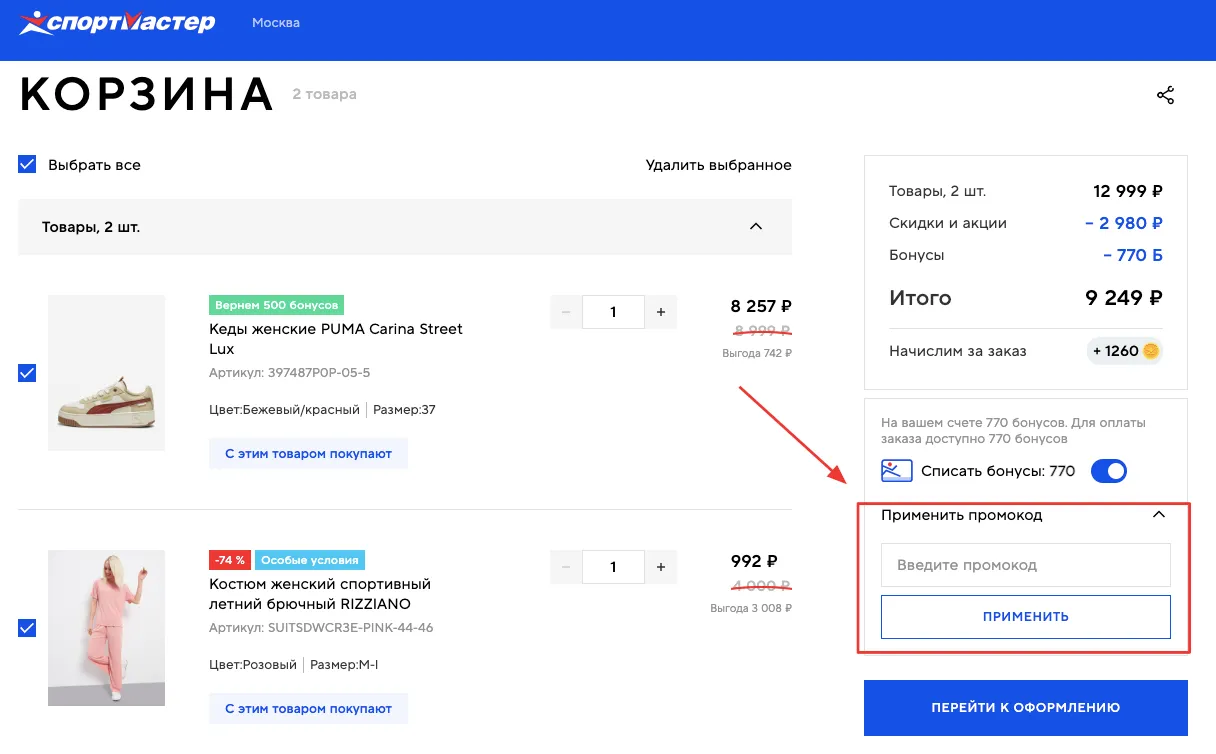Click the pink RIZZIANO suit product image
The width and height of the screenshot is (1216, 754).
click(106, 628)
